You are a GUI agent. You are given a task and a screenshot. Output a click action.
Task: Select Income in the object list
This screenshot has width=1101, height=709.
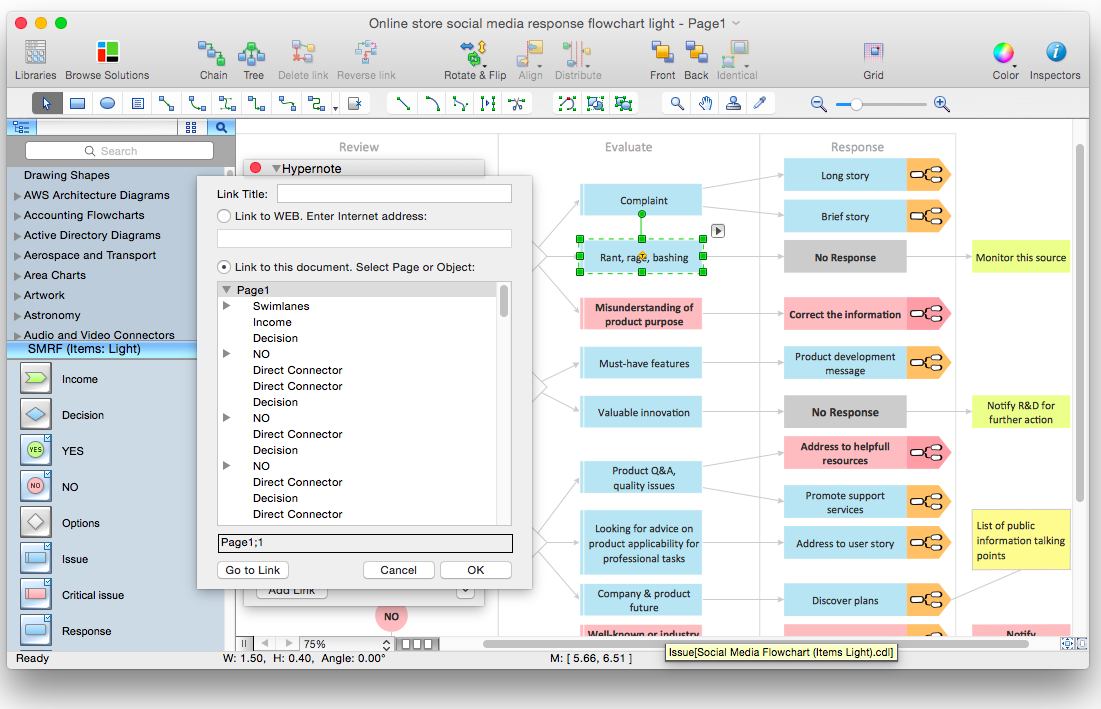coord(272,322)
